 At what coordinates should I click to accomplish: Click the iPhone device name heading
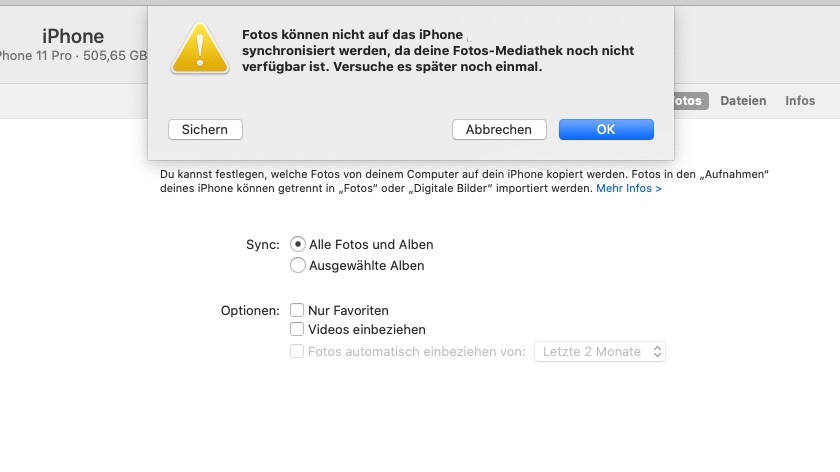(x=73, y=37)
